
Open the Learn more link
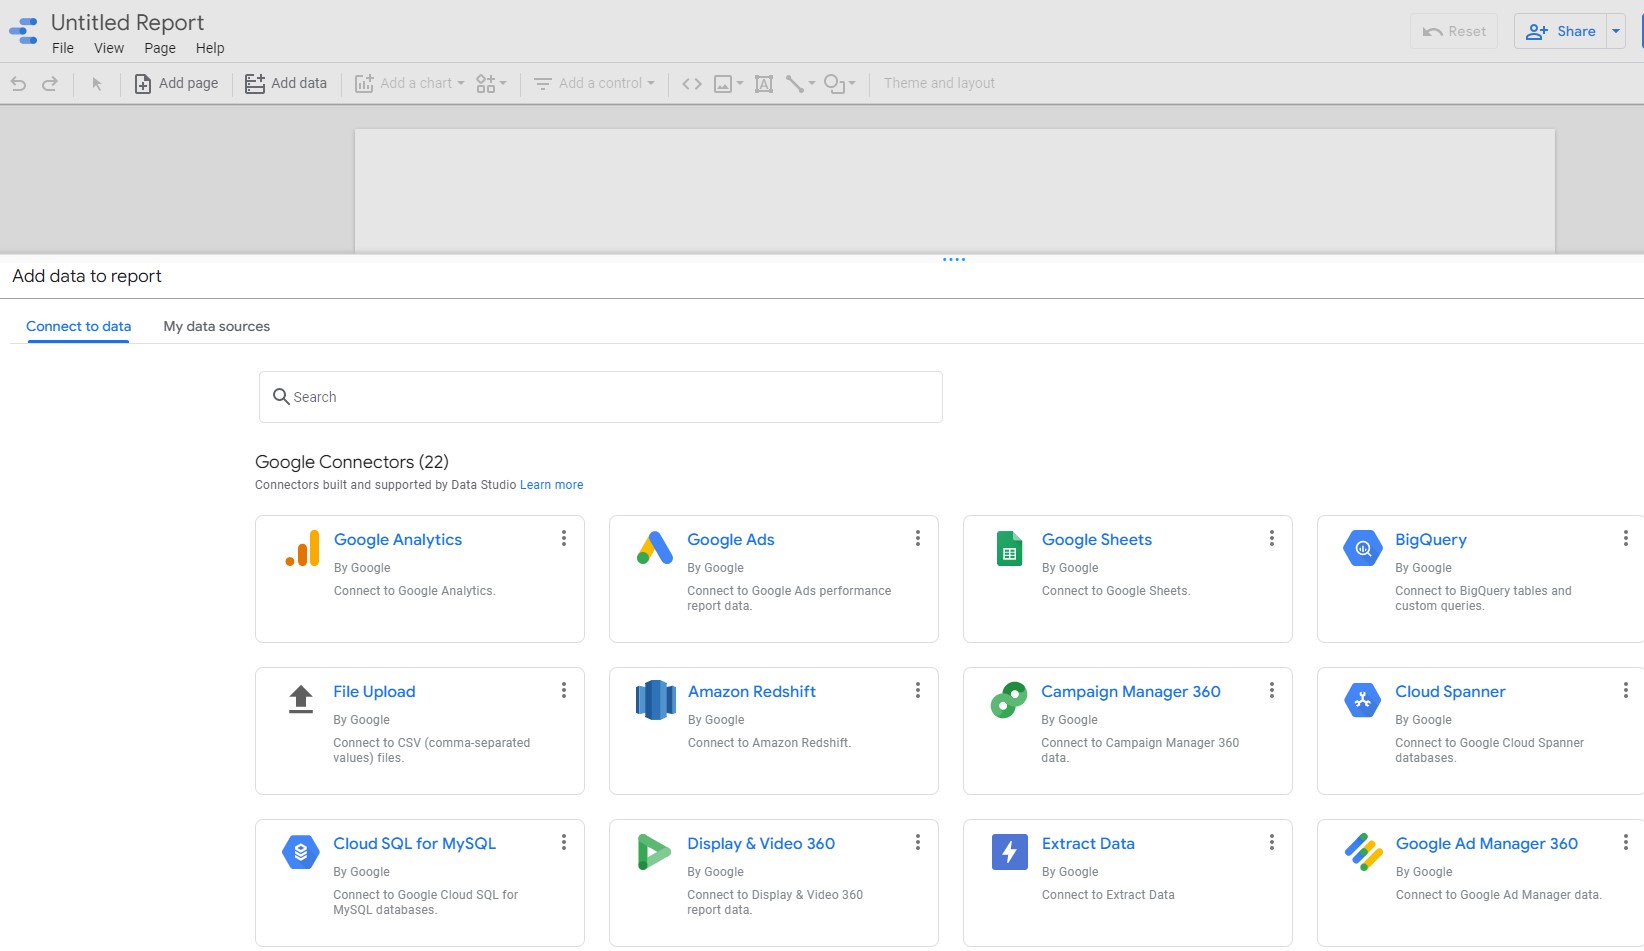(x=552, y=485)
